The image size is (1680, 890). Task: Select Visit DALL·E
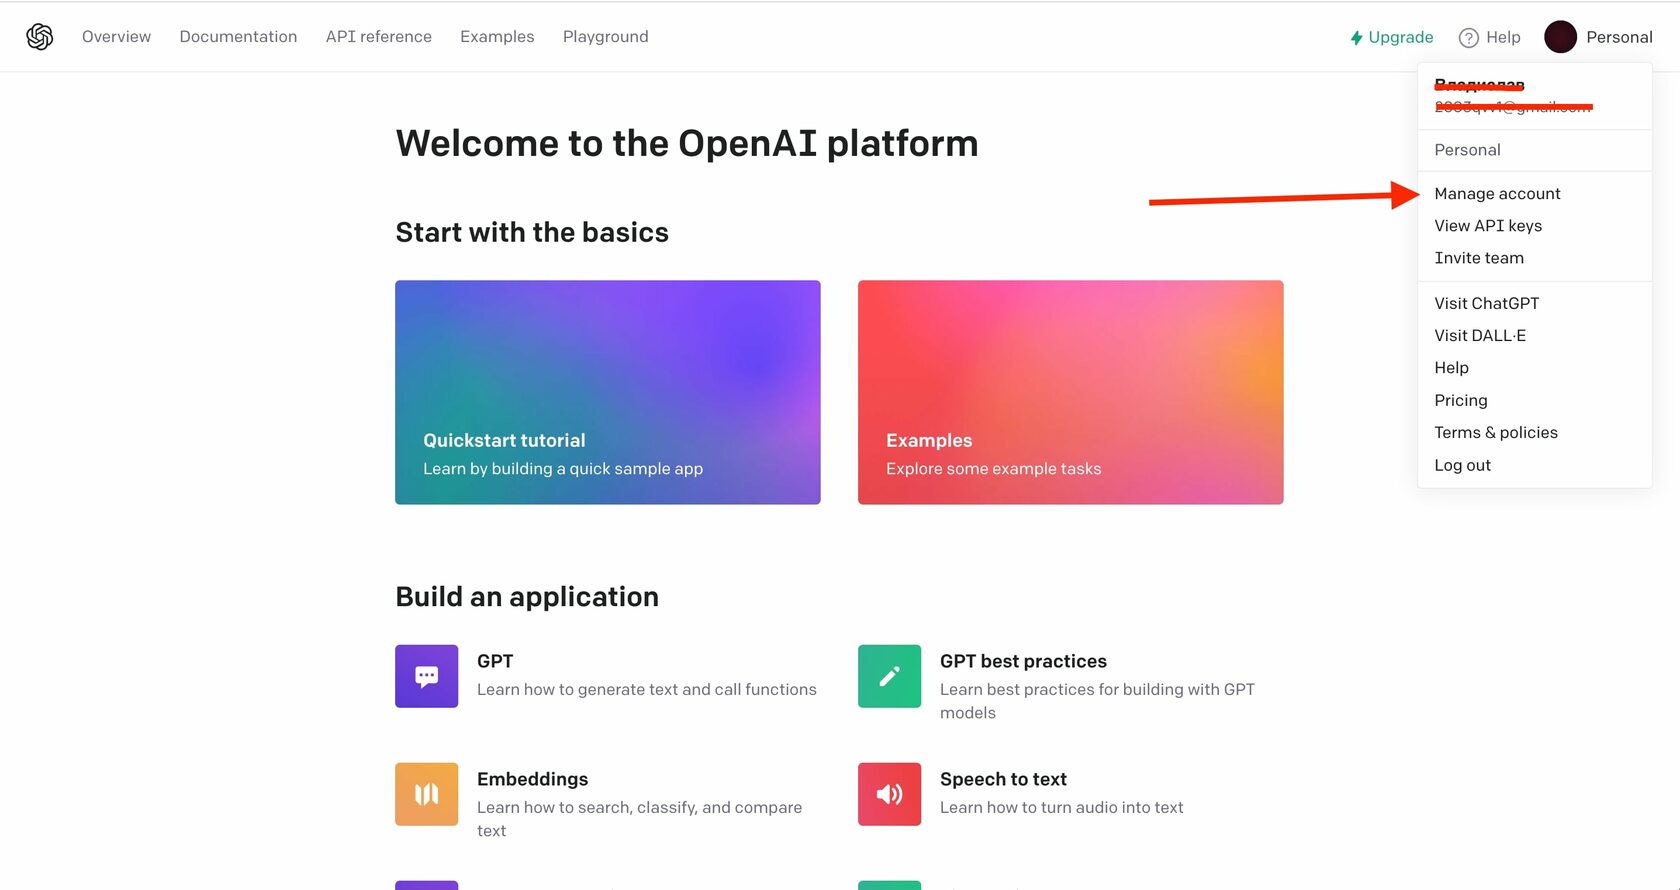(1480, 335)
